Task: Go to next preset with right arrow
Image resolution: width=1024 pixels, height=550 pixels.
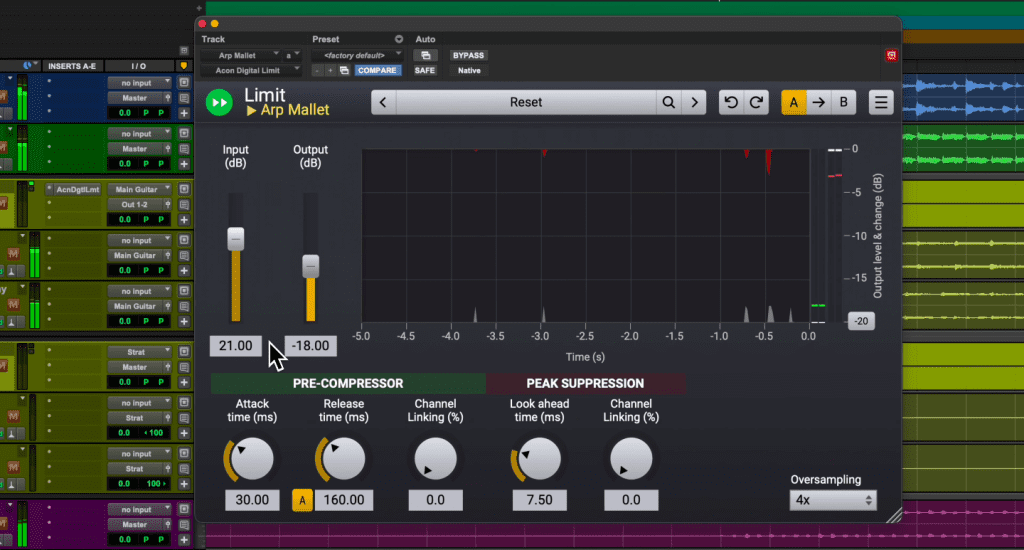Action: coord(694,103)
